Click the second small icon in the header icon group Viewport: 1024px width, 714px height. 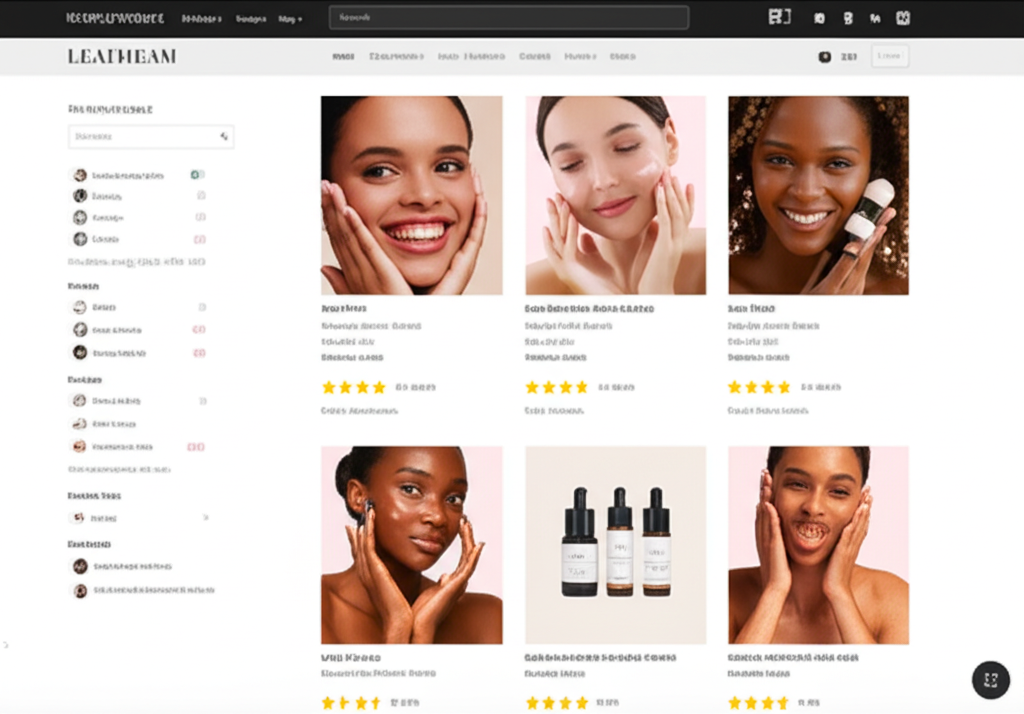[820, 17]
